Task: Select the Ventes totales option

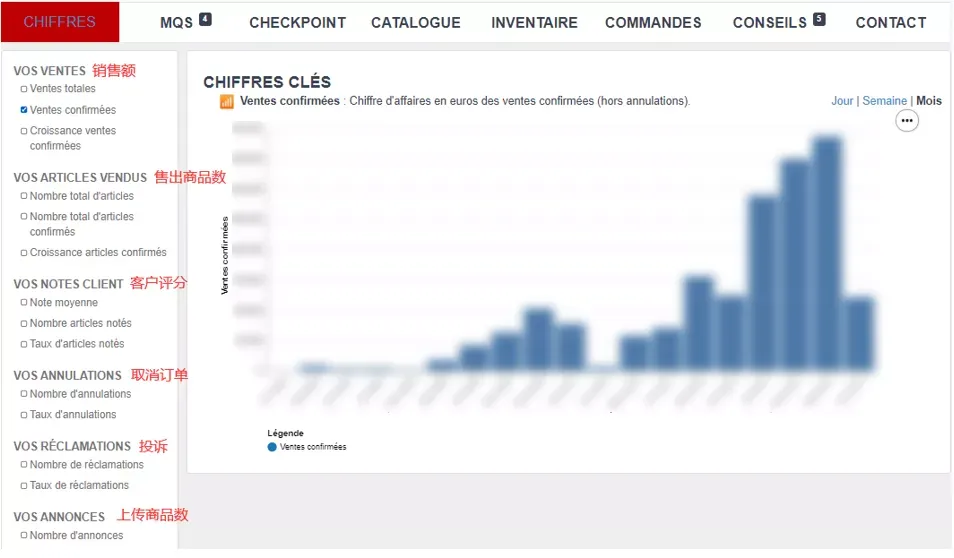Action: coord(24,89)
